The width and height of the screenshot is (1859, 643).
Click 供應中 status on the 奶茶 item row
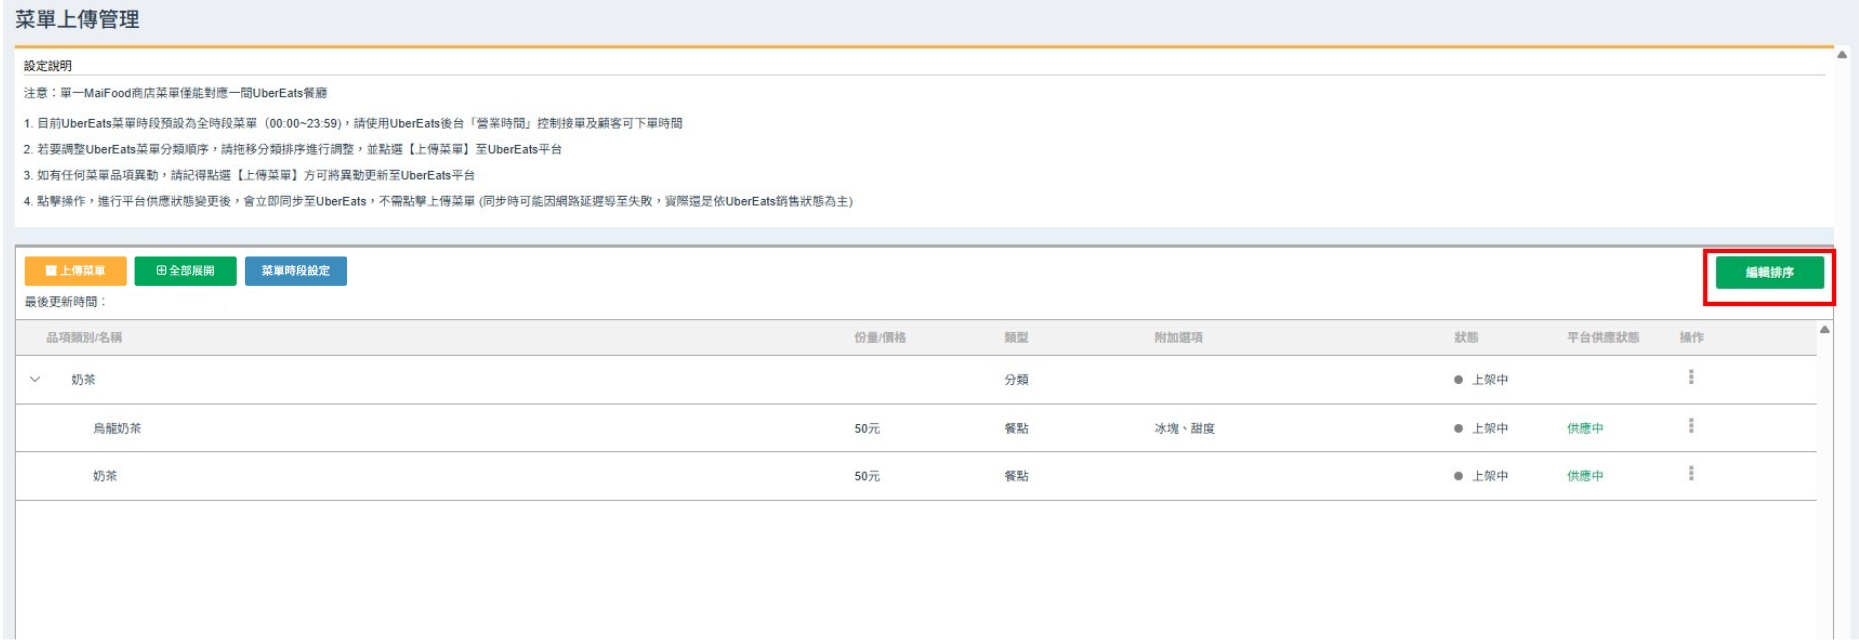1584,476
